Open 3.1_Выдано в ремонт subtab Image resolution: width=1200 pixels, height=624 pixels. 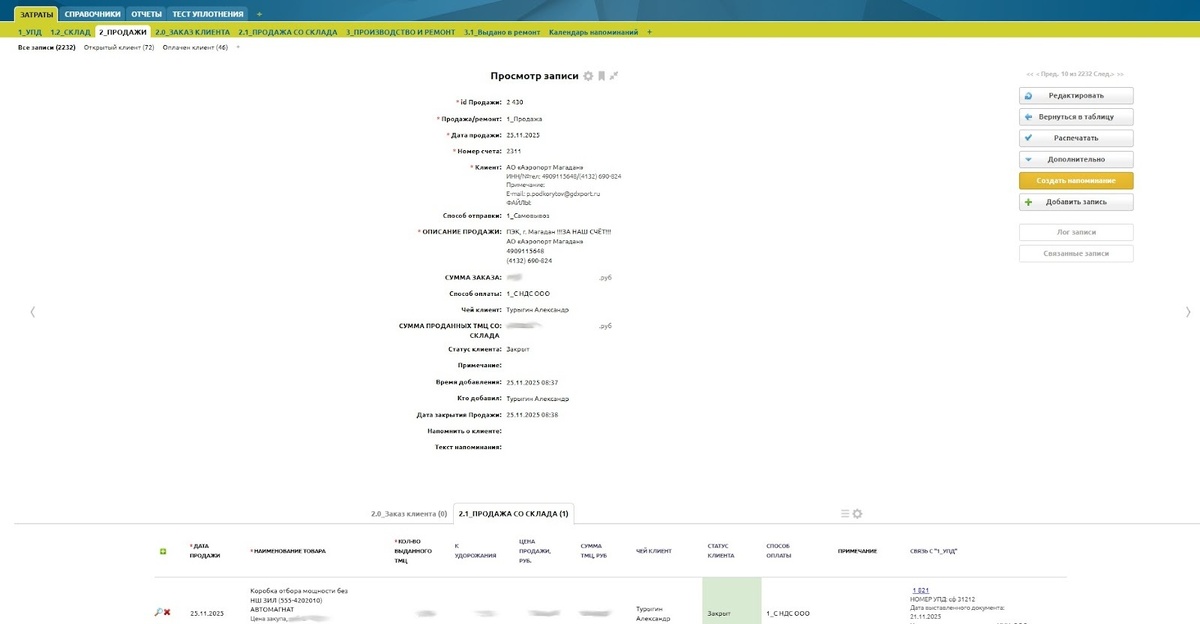[x=503, y=32]
